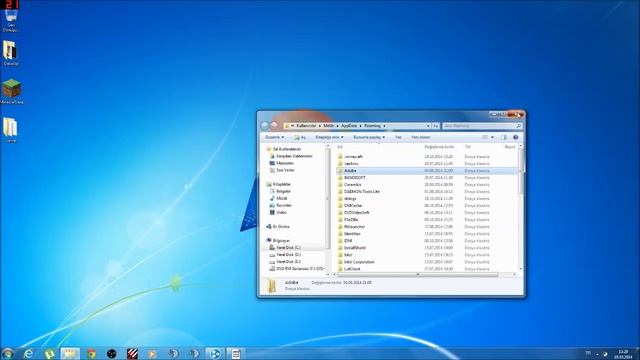
Task: Expand the address bar history dropdown
Action: [x=428, y=126]
